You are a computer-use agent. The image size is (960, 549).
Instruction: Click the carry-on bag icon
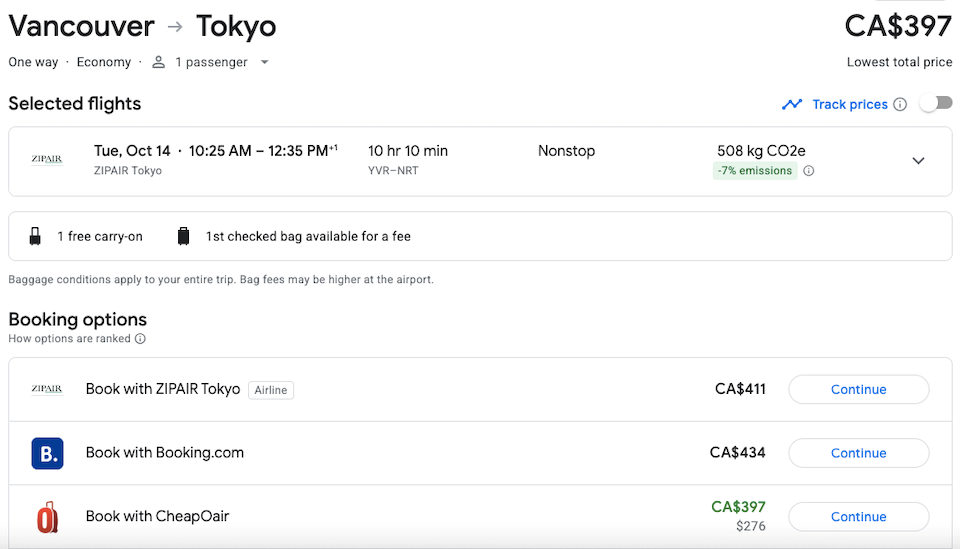[36, 236]
